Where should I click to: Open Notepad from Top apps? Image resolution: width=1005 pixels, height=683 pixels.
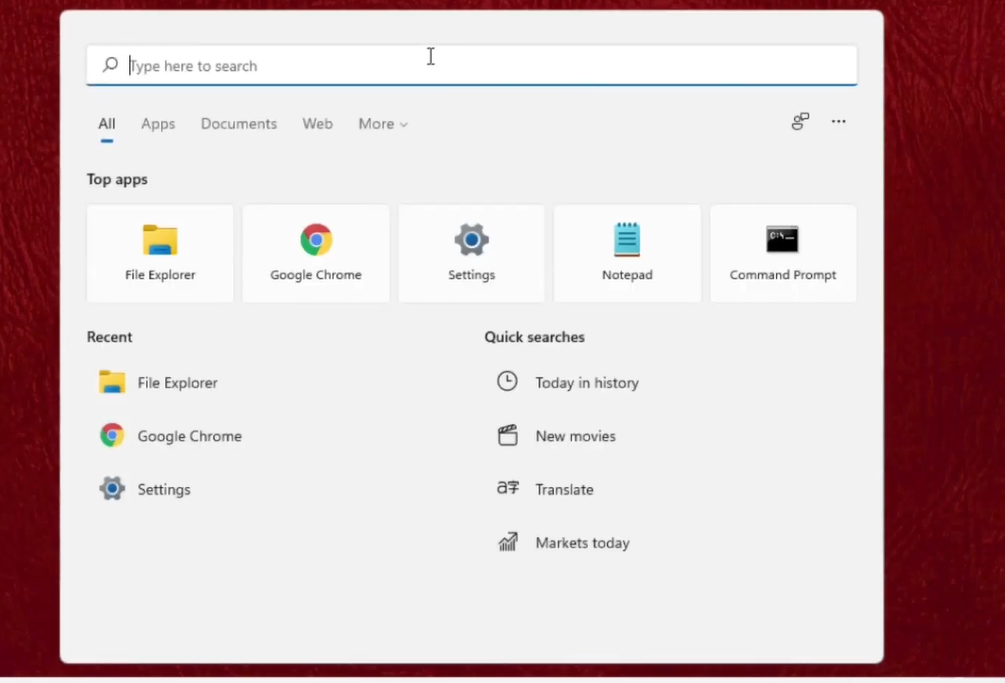pos(627,253)
